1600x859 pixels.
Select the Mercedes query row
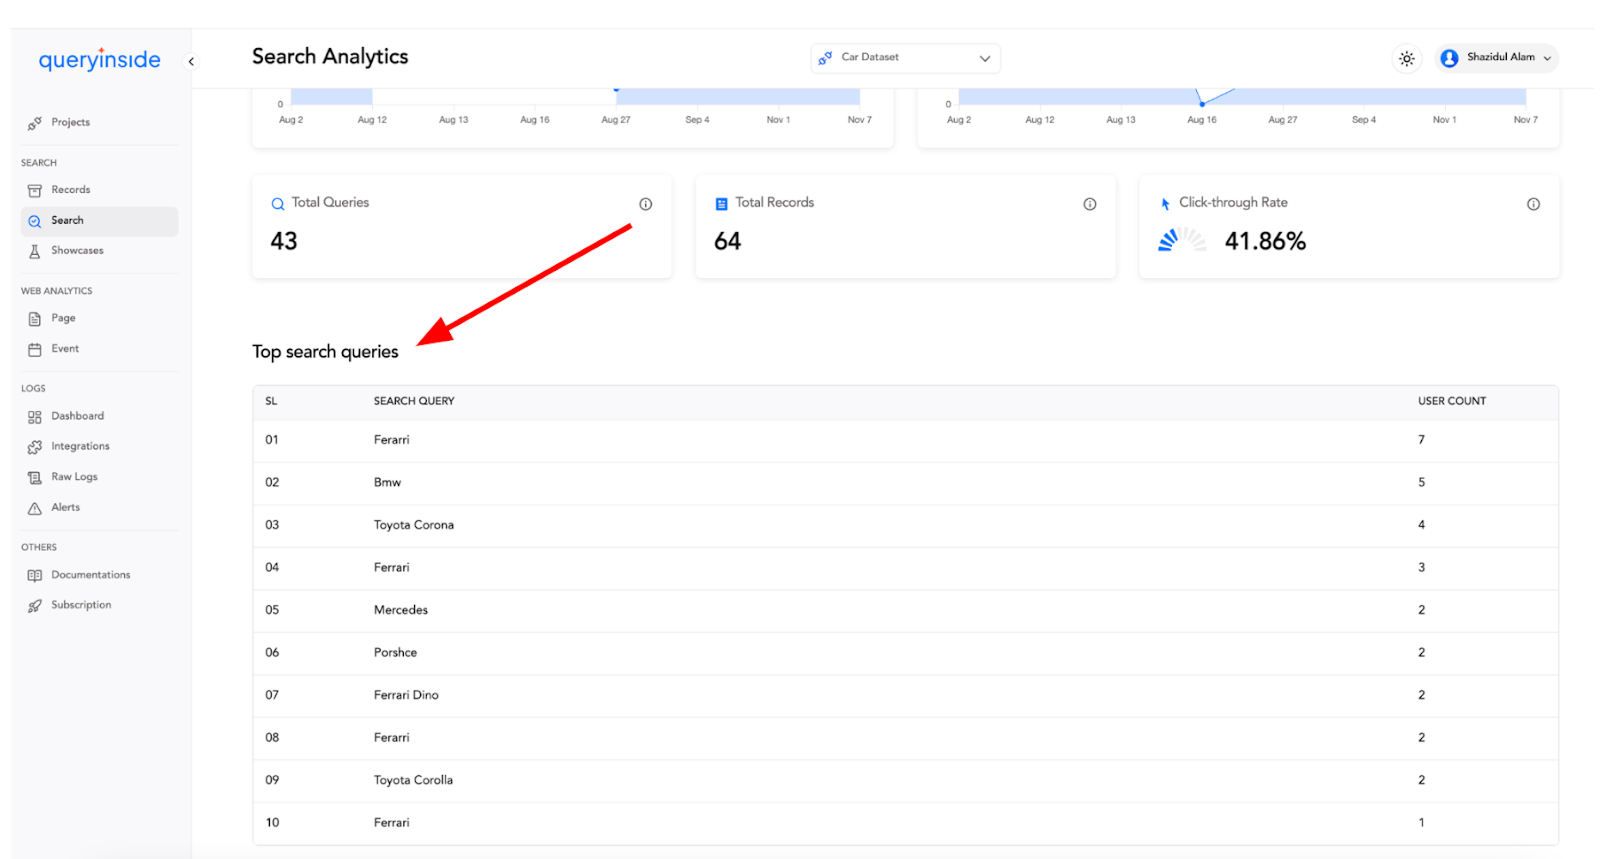pos(905,610)
